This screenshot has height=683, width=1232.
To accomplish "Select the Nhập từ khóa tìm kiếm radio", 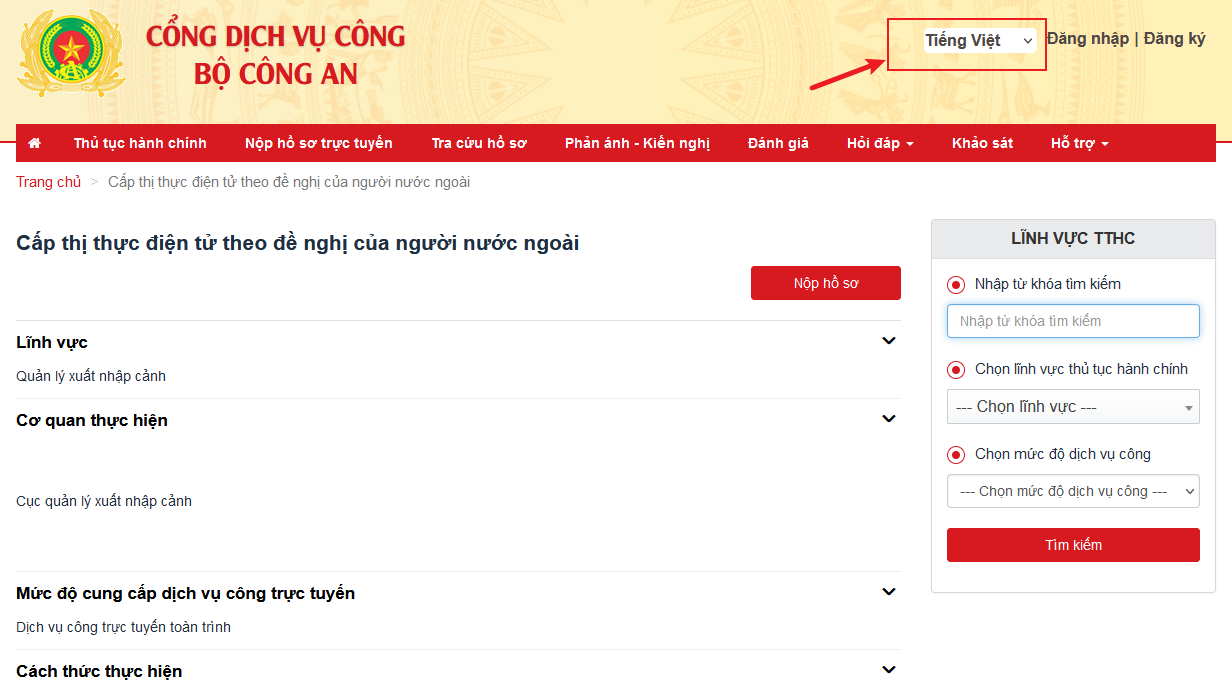I will (956, 285).
